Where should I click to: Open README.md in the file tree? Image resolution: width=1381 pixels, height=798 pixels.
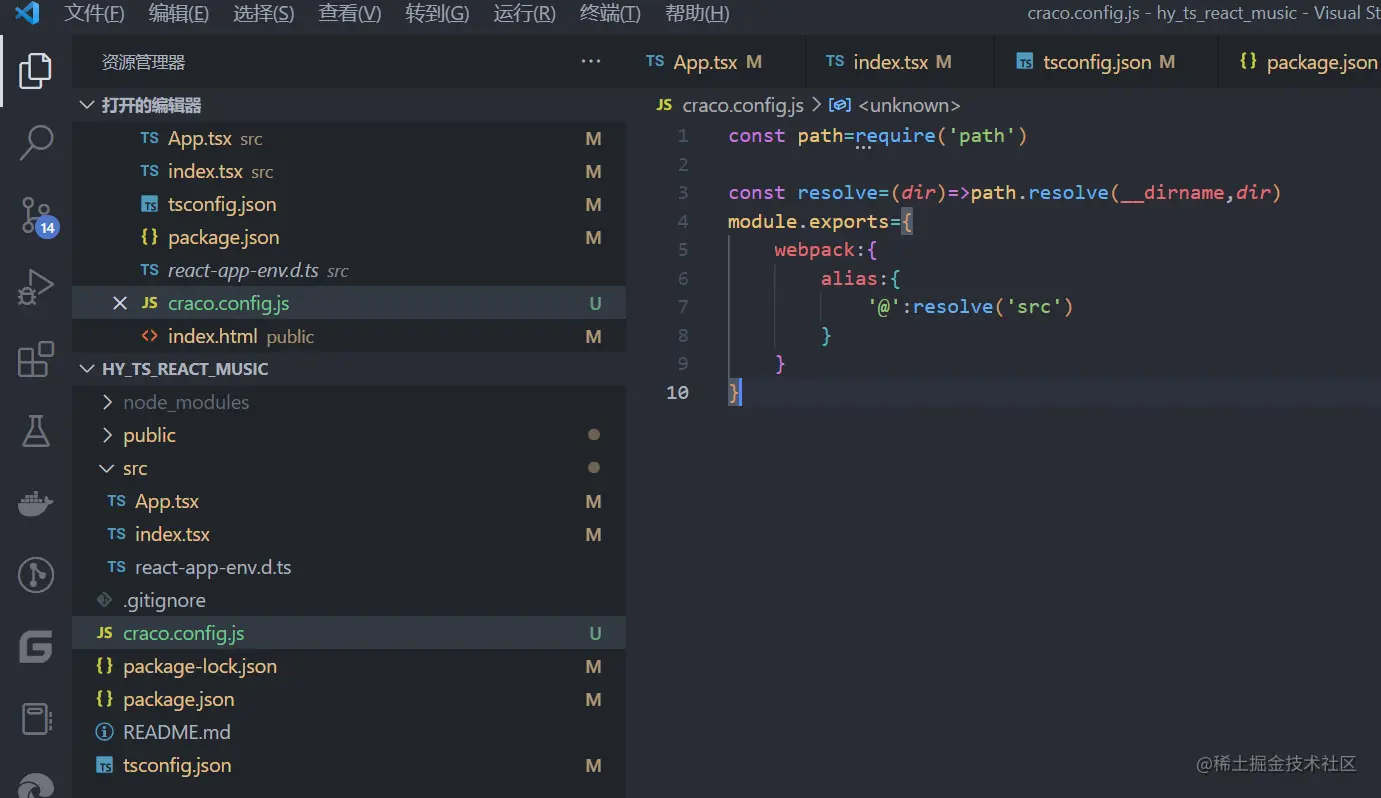coord(176,732)
